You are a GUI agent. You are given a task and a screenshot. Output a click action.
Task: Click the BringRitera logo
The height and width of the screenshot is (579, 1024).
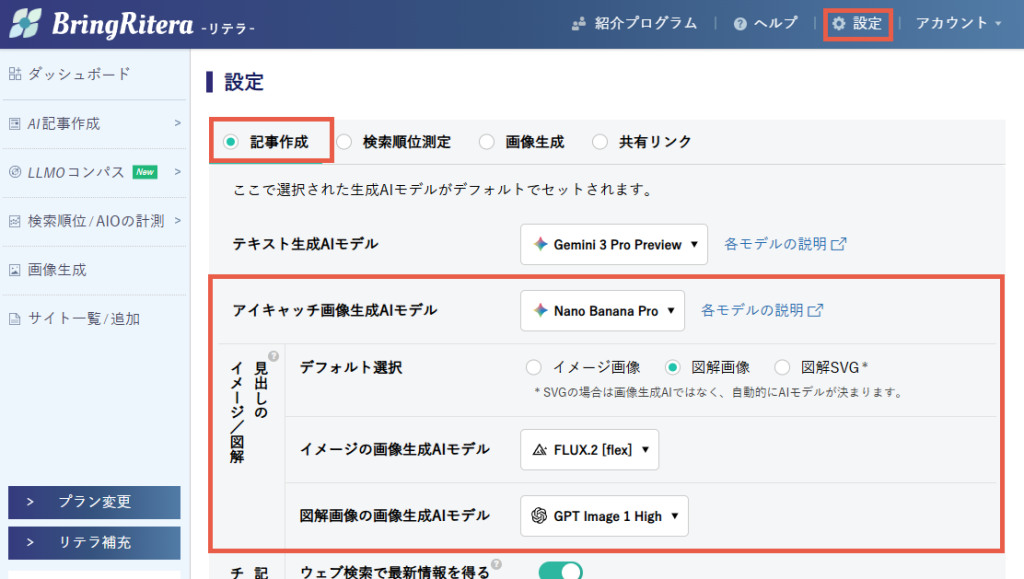[132, 24]
